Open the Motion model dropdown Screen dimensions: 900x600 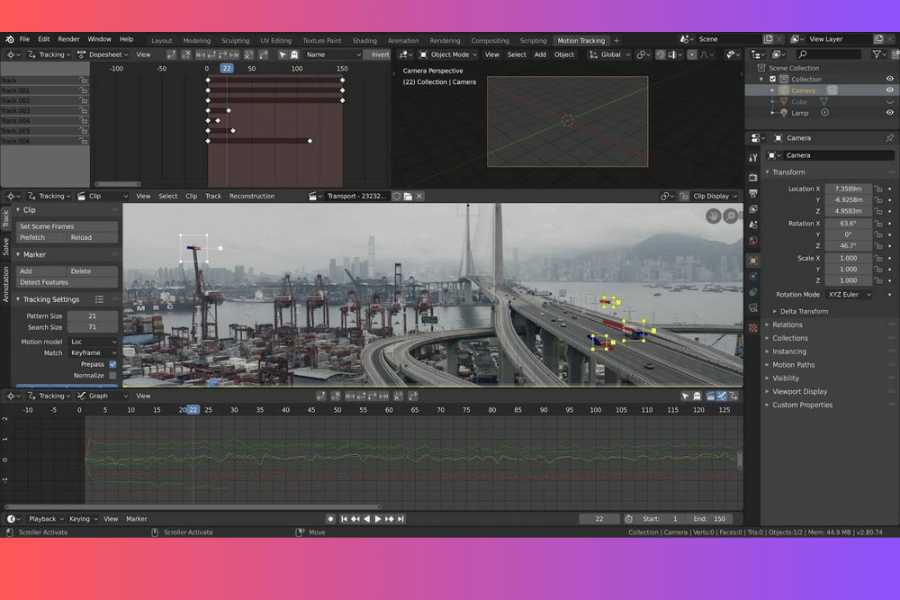[92, 342]
